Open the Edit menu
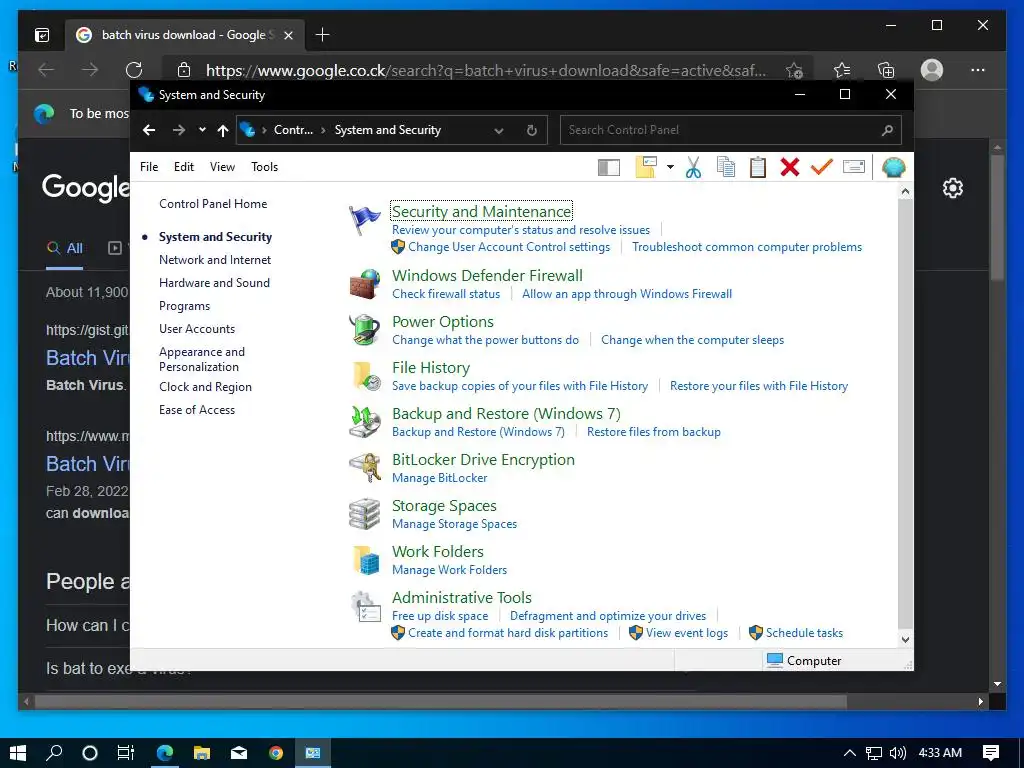 [184, 167]
